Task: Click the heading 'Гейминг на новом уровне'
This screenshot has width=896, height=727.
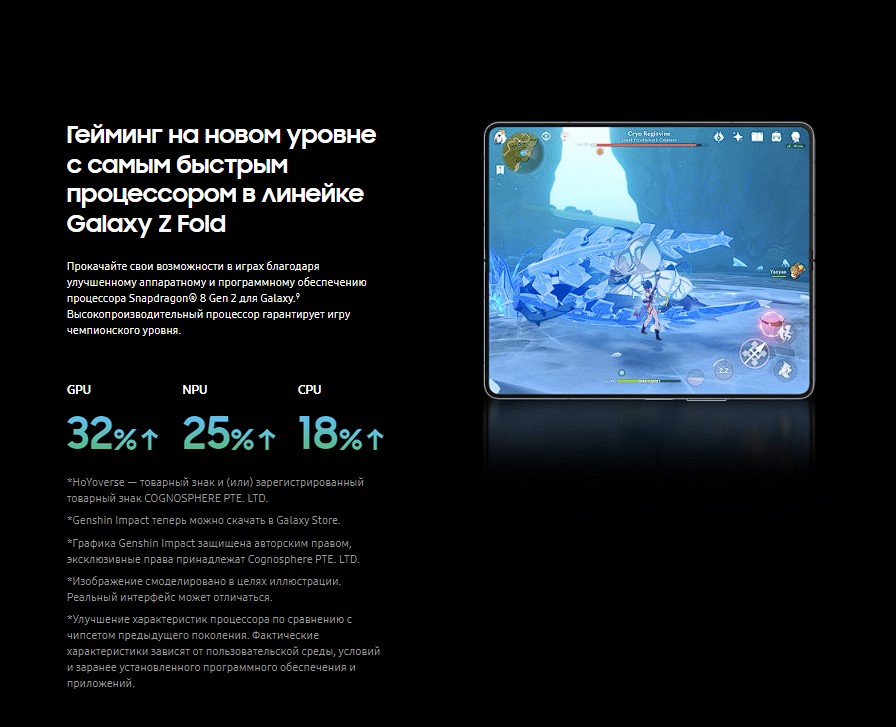Action: 221,135
